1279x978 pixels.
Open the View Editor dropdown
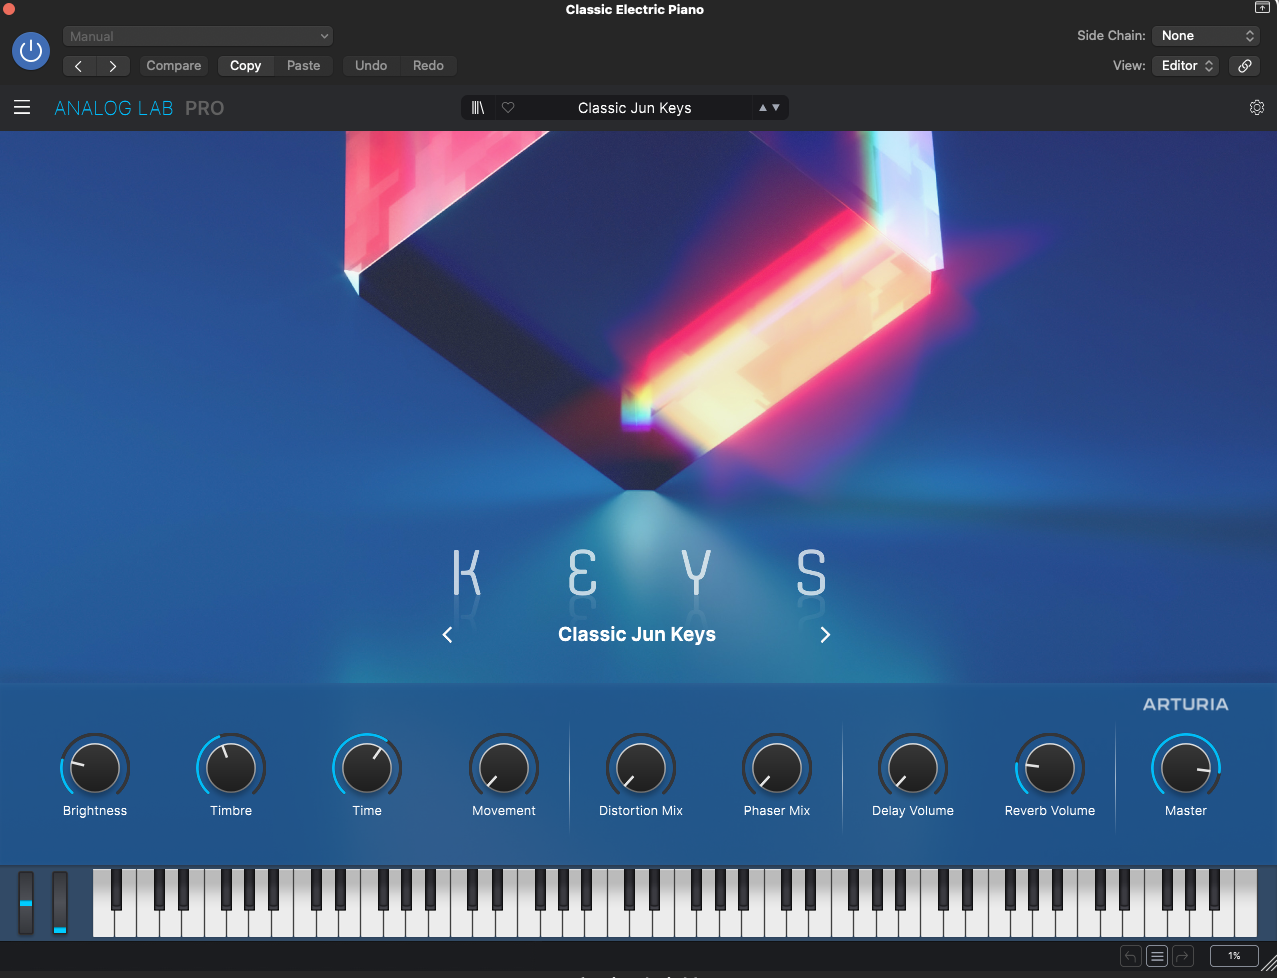click(x=1185, y=66)
